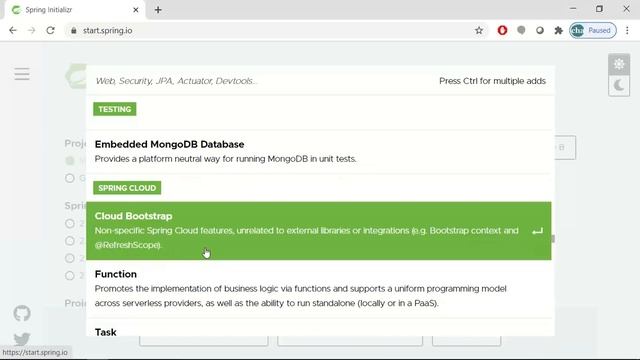Image resolution: width=640 pixels, height=360 pixels.
Task: Open the Twitter link icon
Action: [x=22, y=338]
